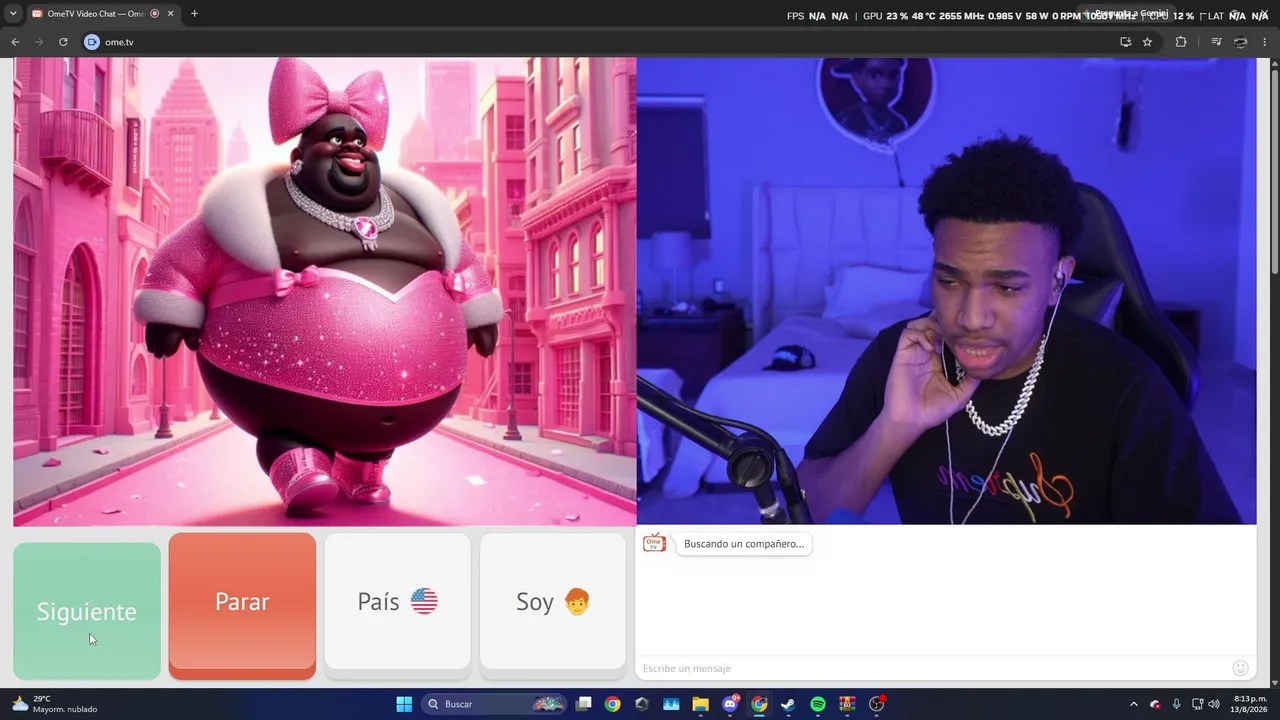Open the weather widget showing 29°C
The image size is (1280, 720).
(55, 704)
